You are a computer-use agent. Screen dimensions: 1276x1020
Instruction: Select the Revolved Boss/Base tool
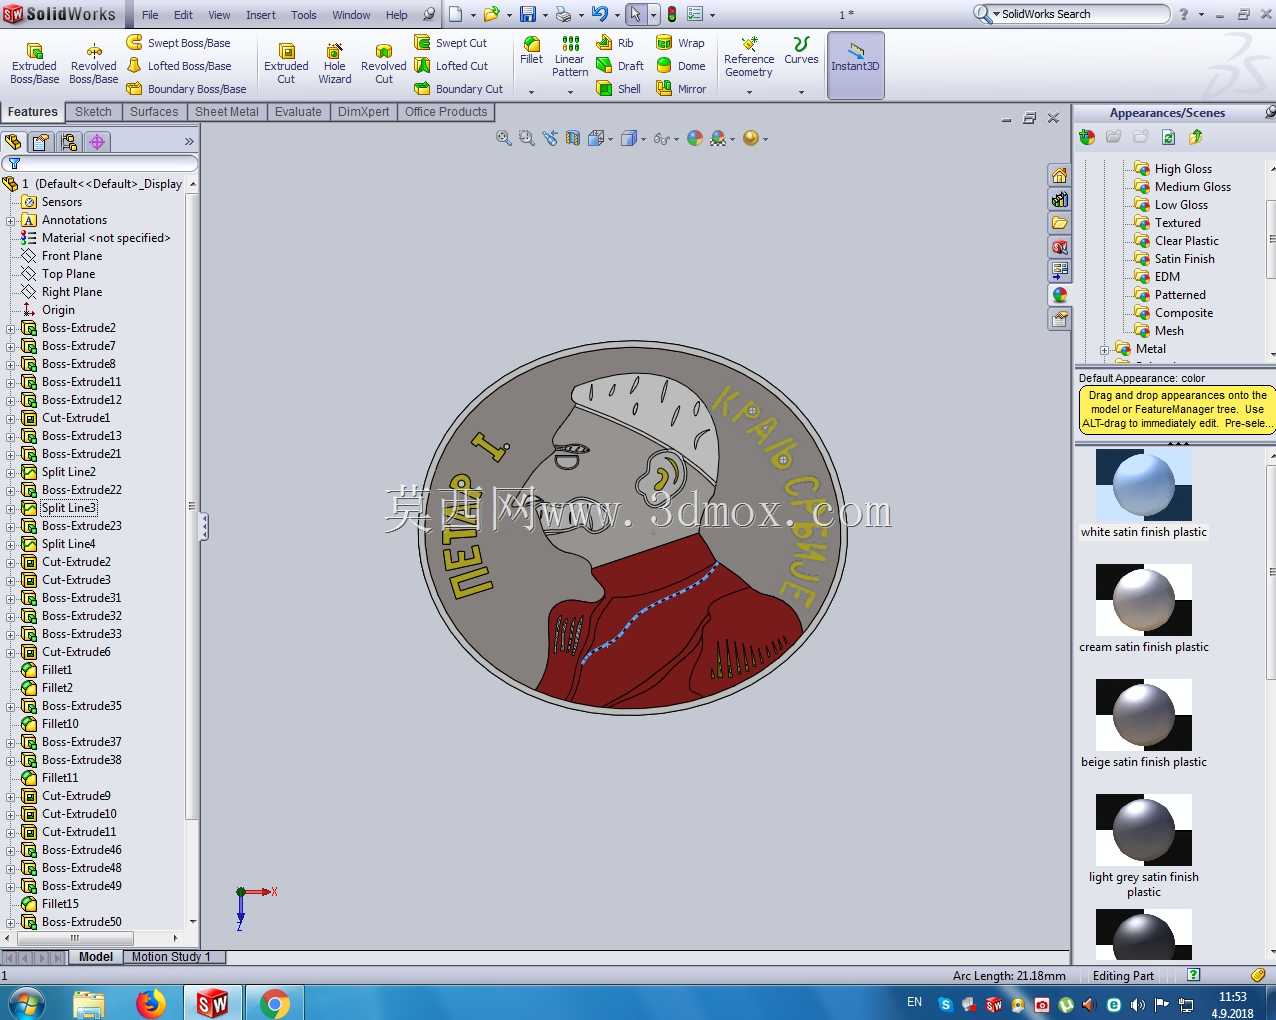tap(94, 64)
